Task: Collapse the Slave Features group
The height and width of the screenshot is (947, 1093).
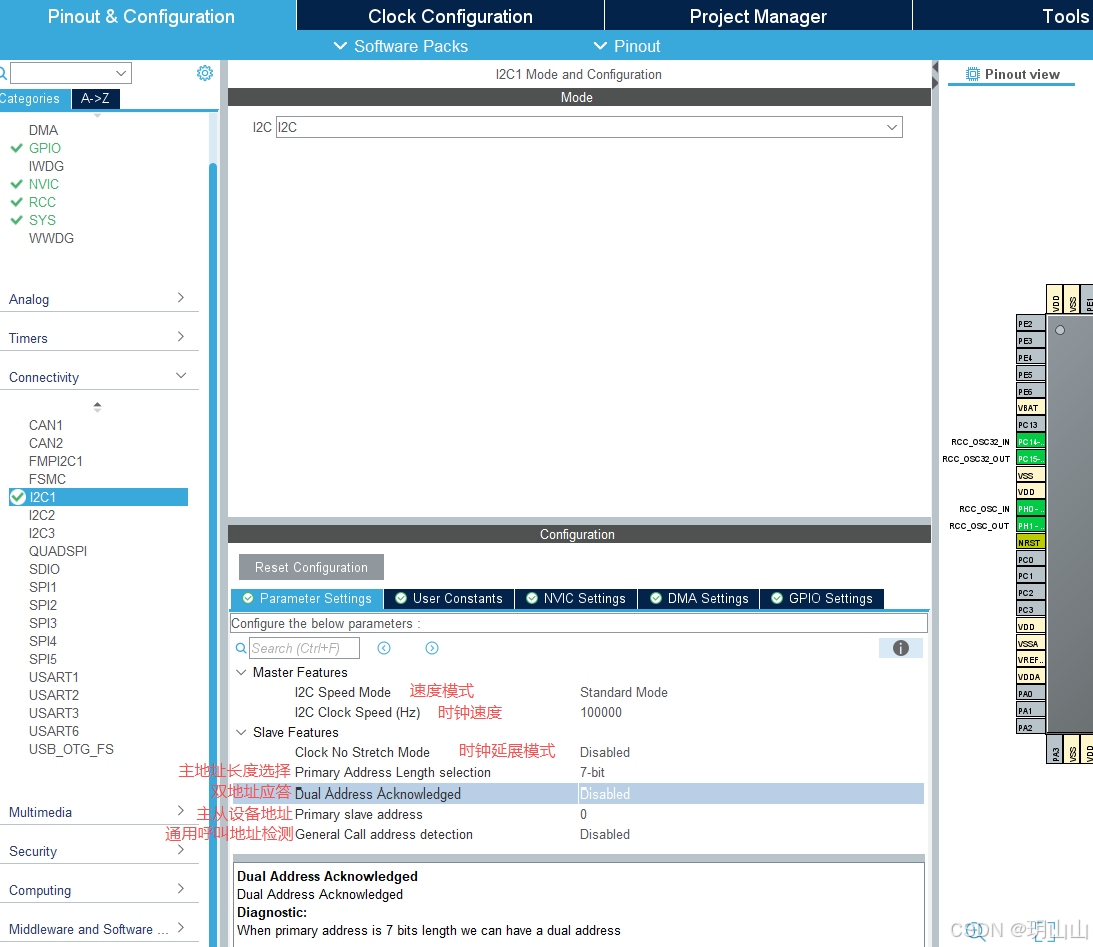Action: tap(241, 732)
